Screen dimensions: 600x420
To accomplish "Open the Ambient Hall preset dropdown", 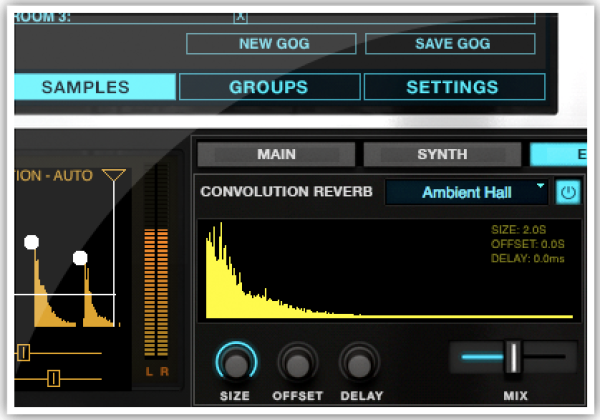I will click(466, 192).
